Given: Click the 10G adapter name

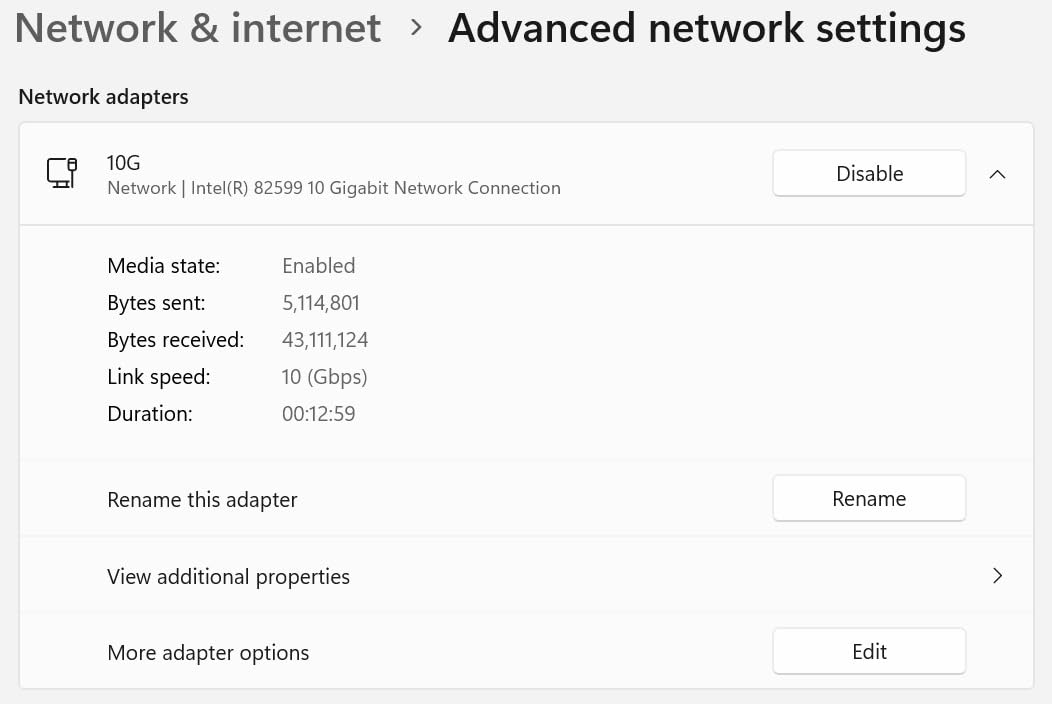Looking at the screenshot, I should [124, 163].
